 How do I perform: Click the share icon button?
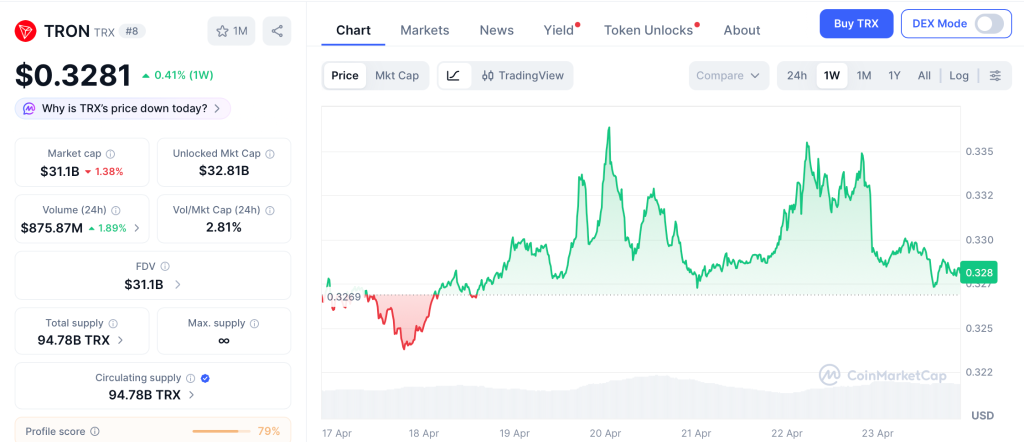point(277,31)
